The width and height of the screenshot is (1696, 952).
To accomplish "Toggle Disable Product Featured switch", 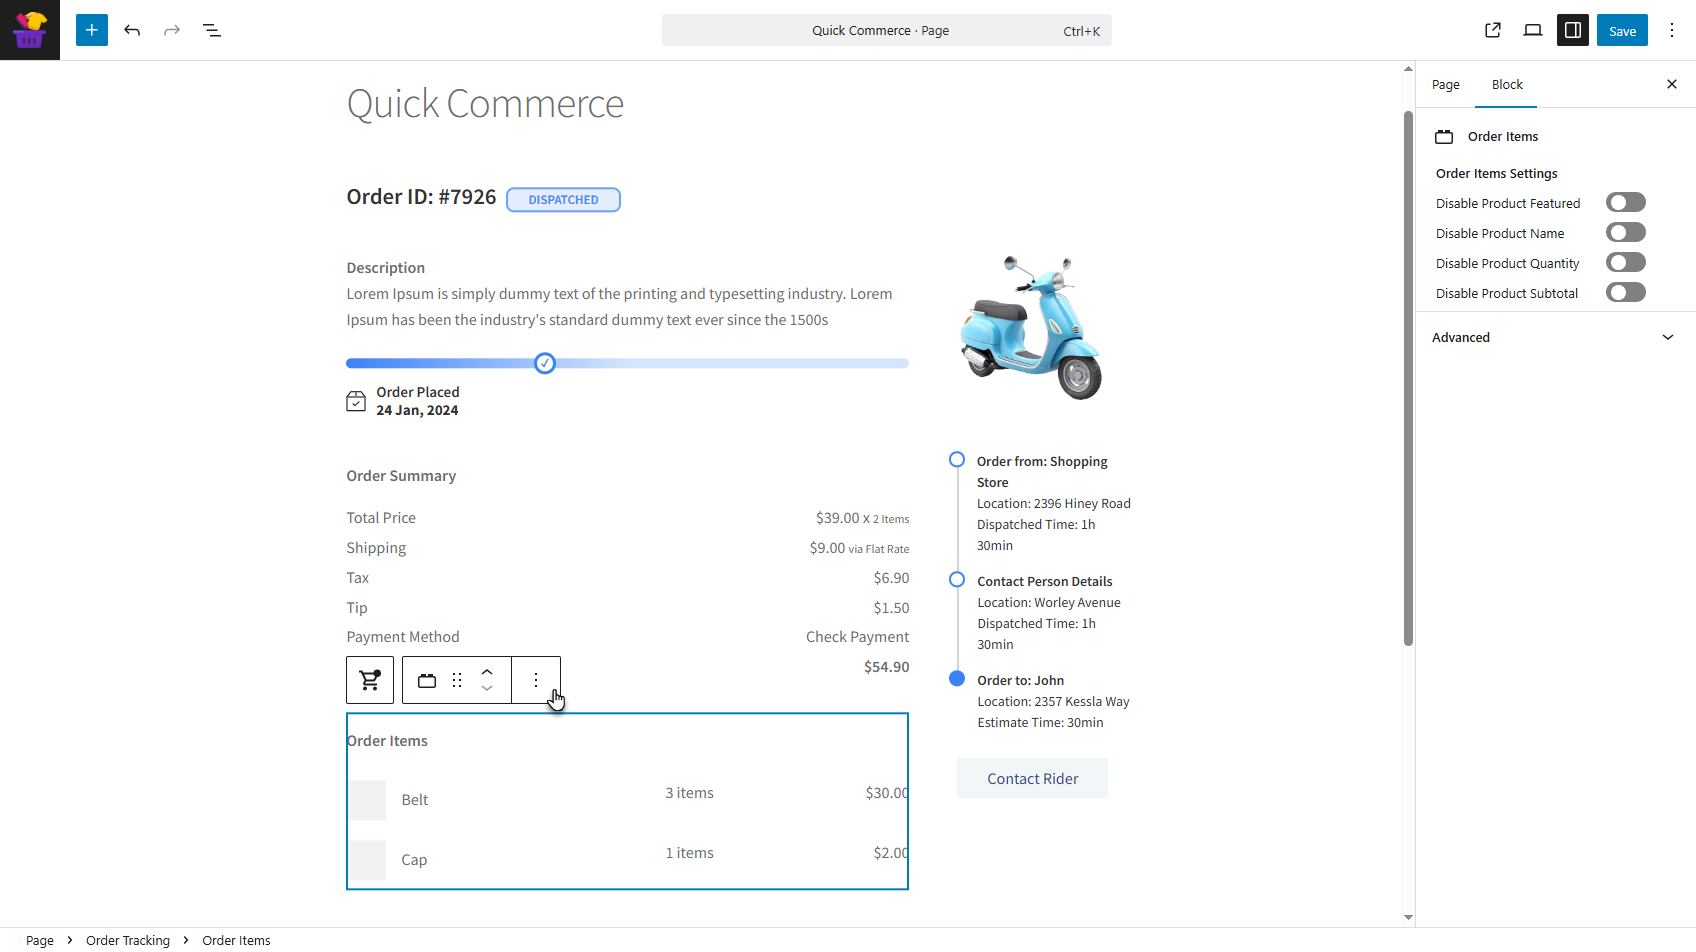I will point(1625,203).
